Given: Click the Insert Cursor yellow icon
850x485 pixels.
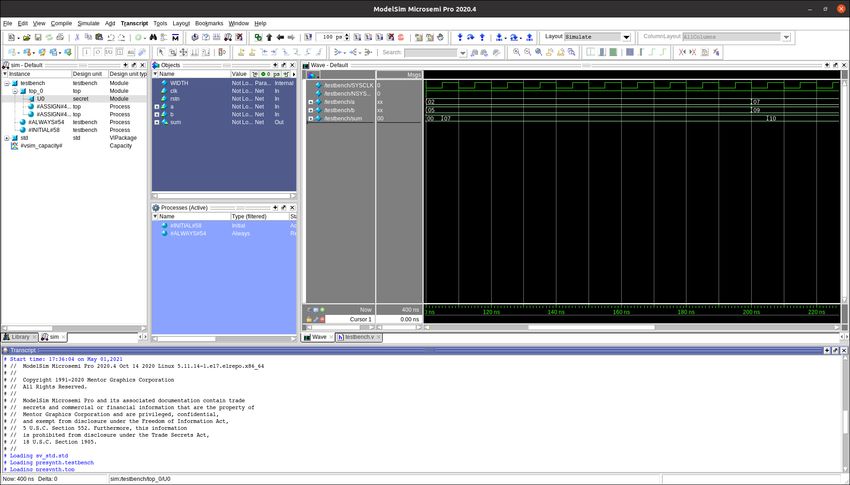Looking at the screenshot, I should [241, 52].
